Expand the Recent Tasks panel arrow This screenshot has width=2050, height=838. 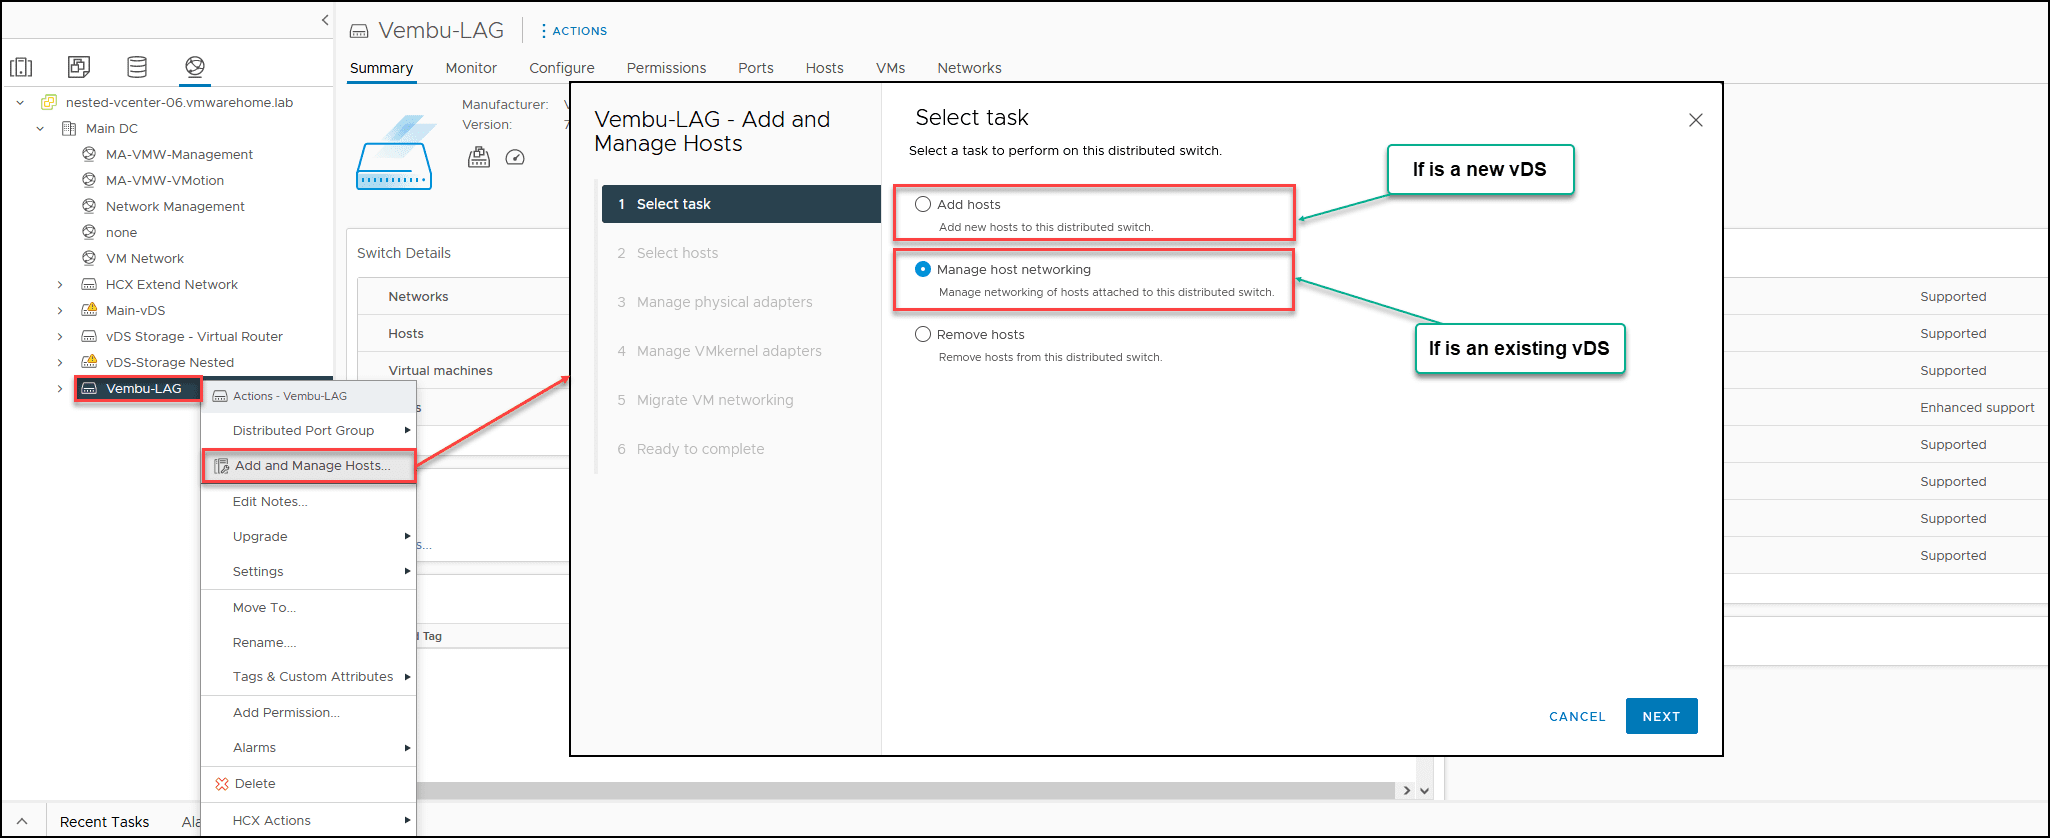pos(22,821)
